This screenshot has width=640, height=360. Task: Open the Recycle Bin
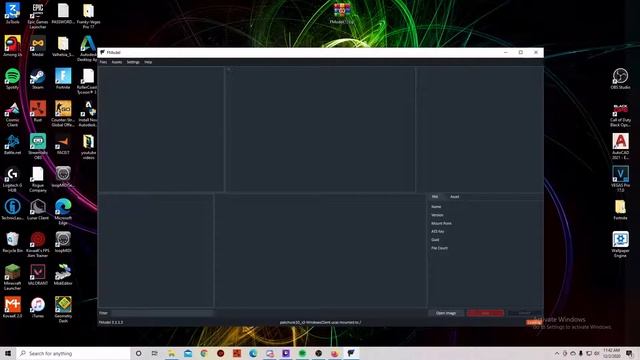[x=12, y=242]
